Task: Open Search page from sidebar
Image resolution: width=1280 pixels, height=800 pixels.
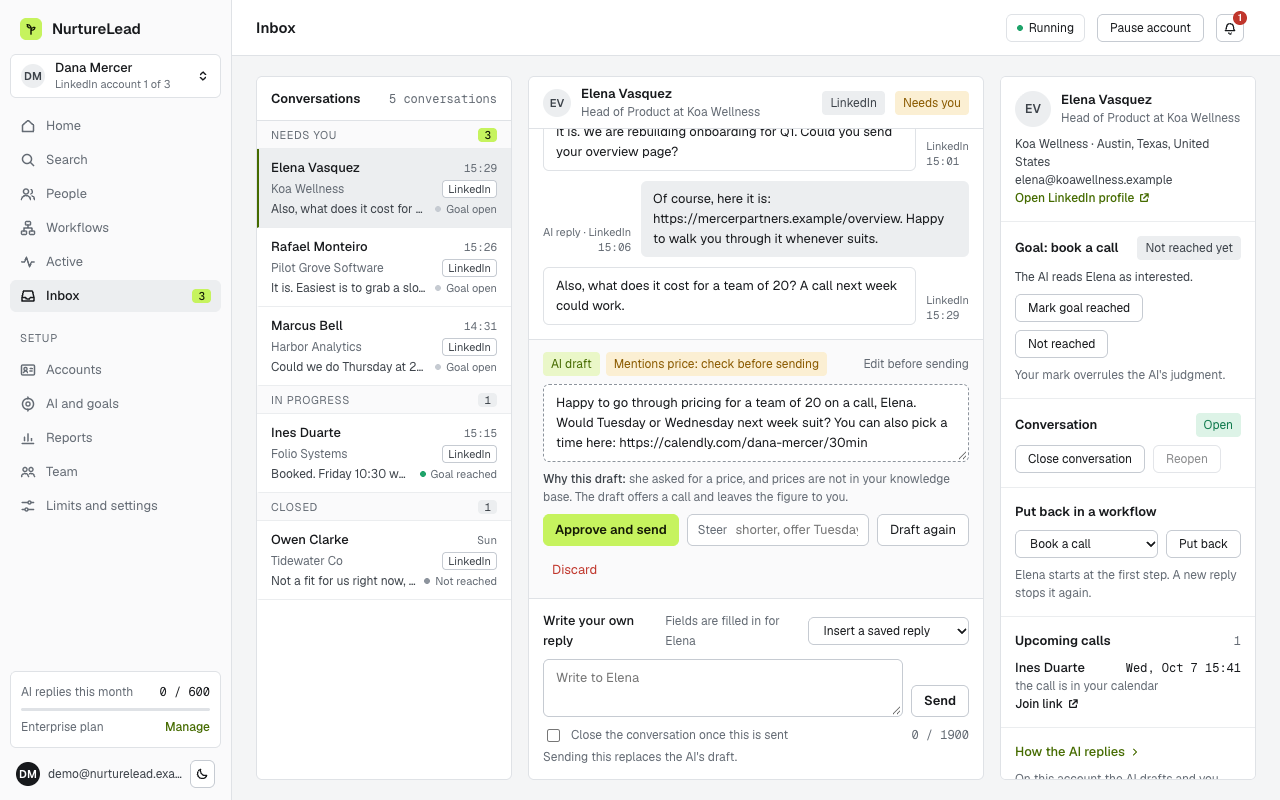Action: coord(115,160)
